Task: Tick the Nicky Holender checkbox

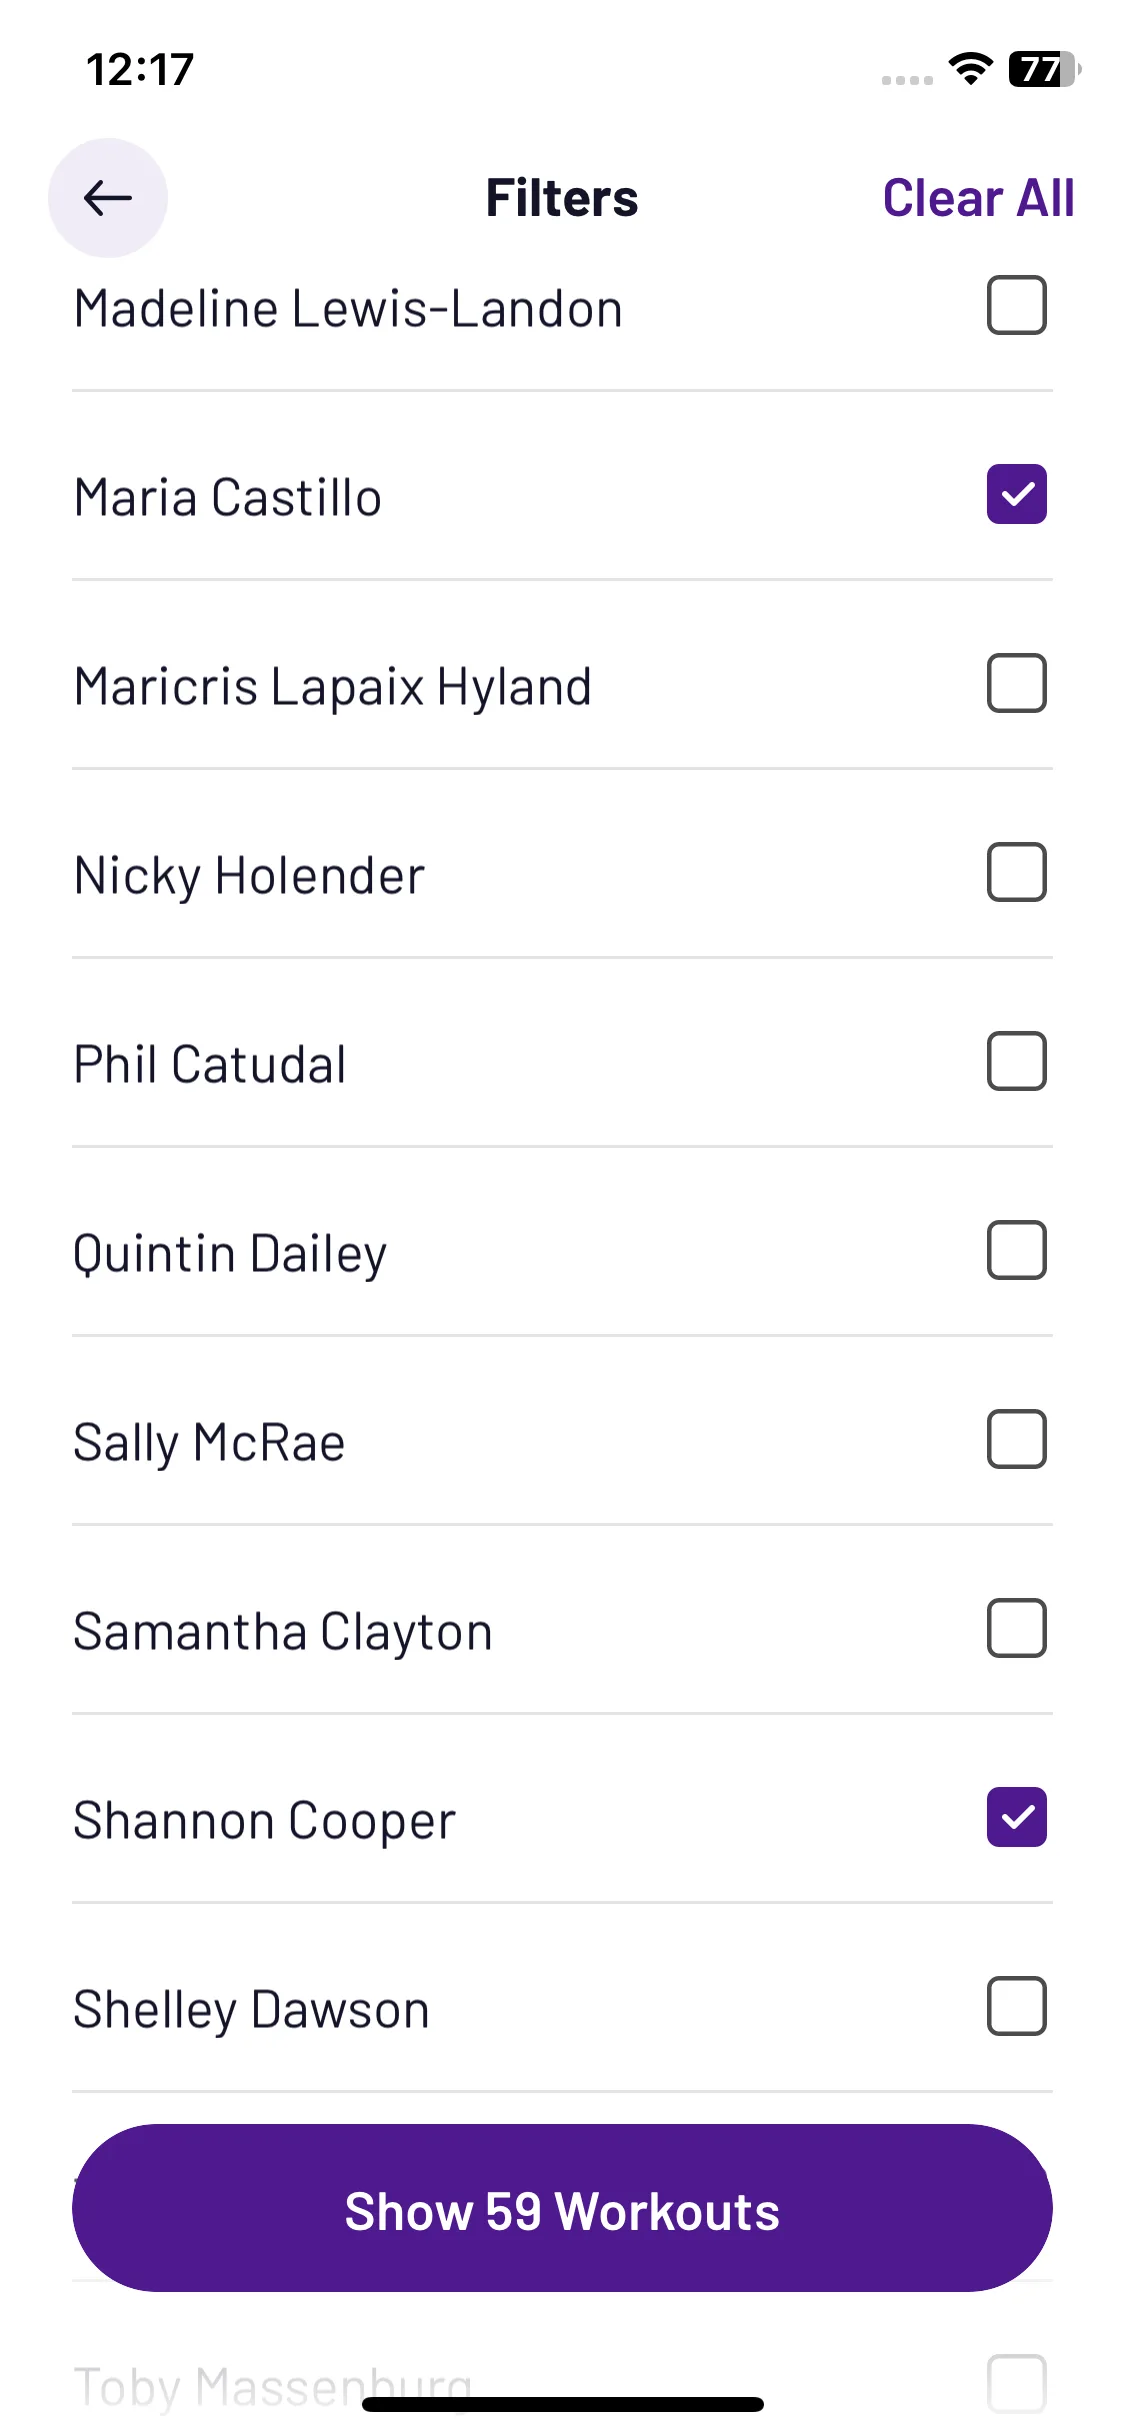Action: (x=1016, y=872)
